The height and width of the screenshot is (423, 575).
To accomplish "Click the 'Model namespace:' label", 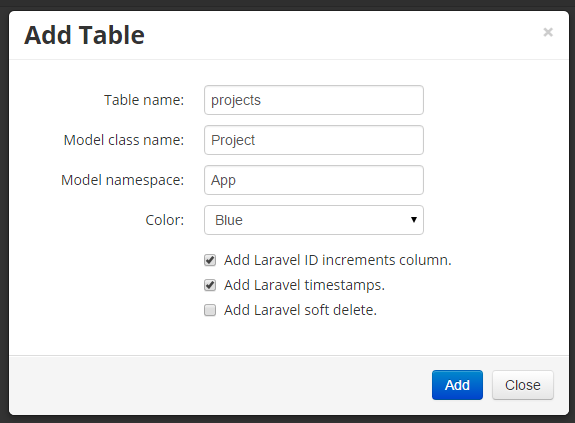I will click(122, 180).
